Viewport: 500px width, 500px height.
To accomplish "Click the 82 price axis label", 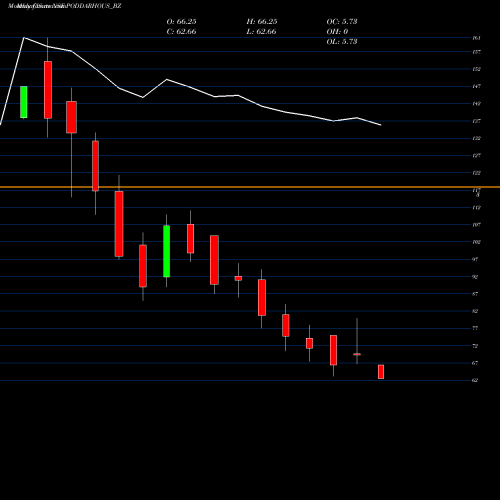I will [475, 311].
